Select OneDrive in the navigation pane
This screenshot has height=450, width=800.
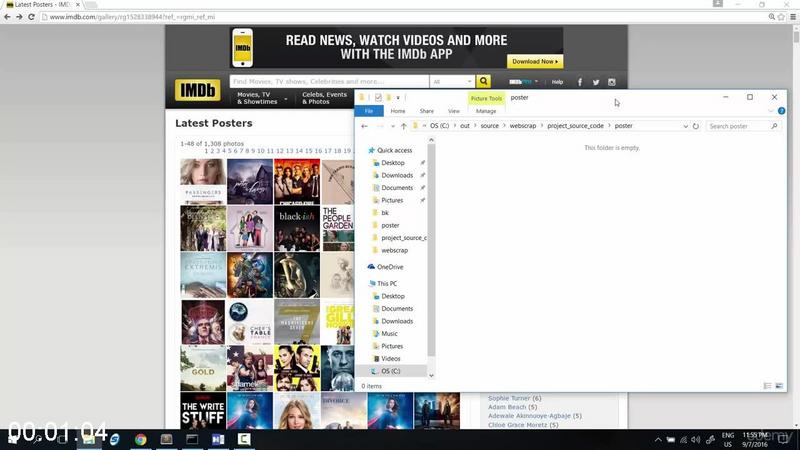click(x=390, y=267)
